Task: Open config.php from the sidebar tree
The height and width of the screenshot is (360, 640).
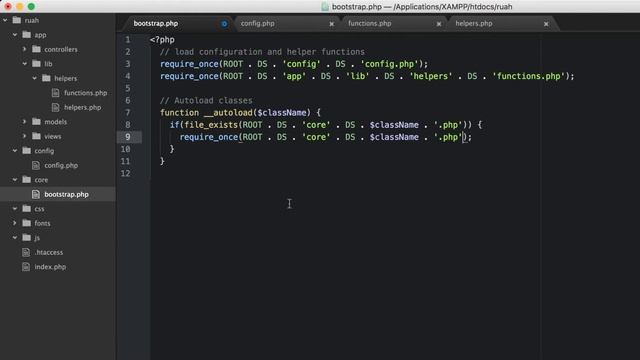Action: [x=61, y=165]
